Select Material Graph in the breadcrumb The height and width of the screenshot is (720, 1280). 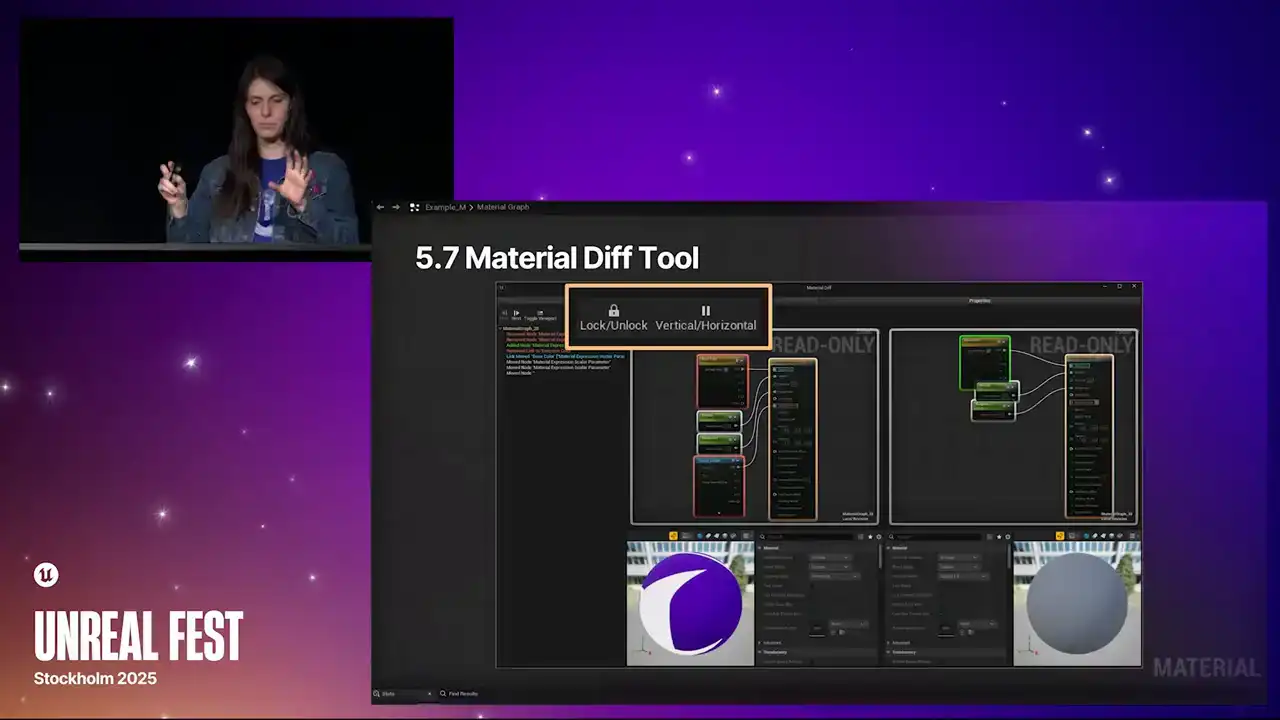[x=503, y=207]
